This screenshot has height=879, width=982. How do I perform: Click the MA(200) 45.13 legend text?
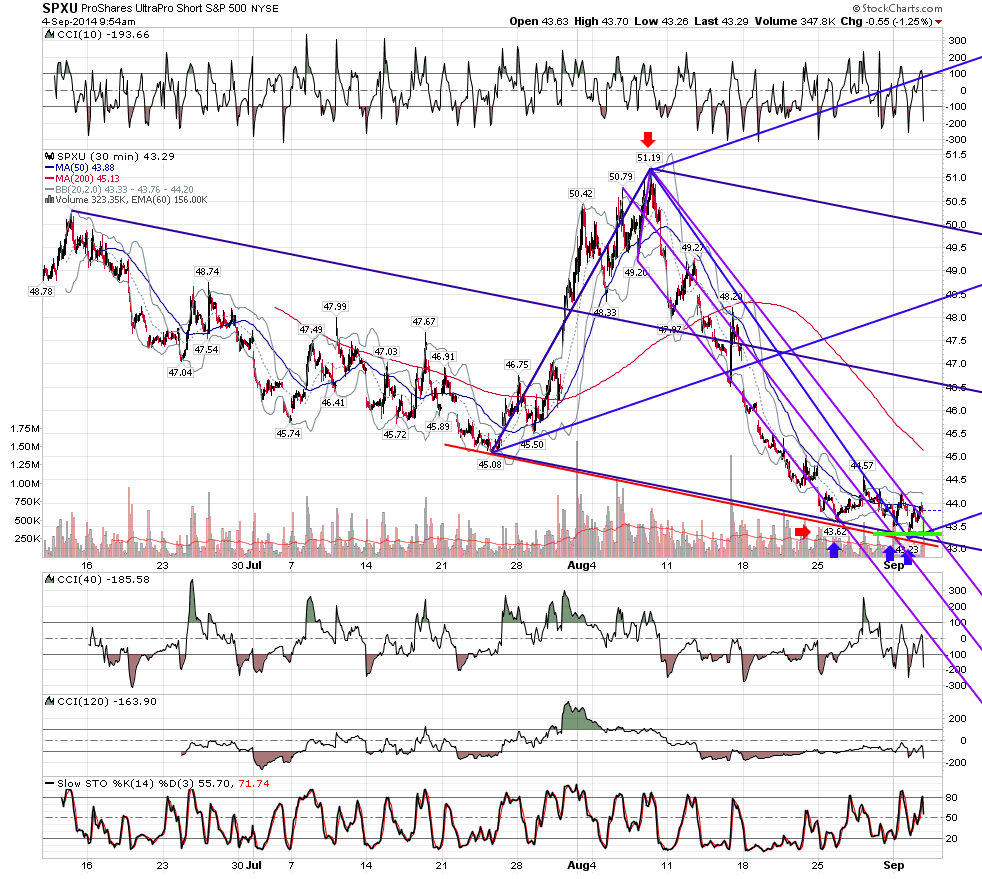[87, 179]
